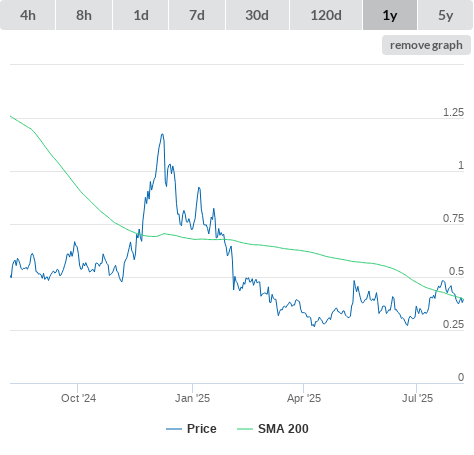This screenshot has height=455, width=474.
Task: Select the 7d range tab
Action: (197, 15)
